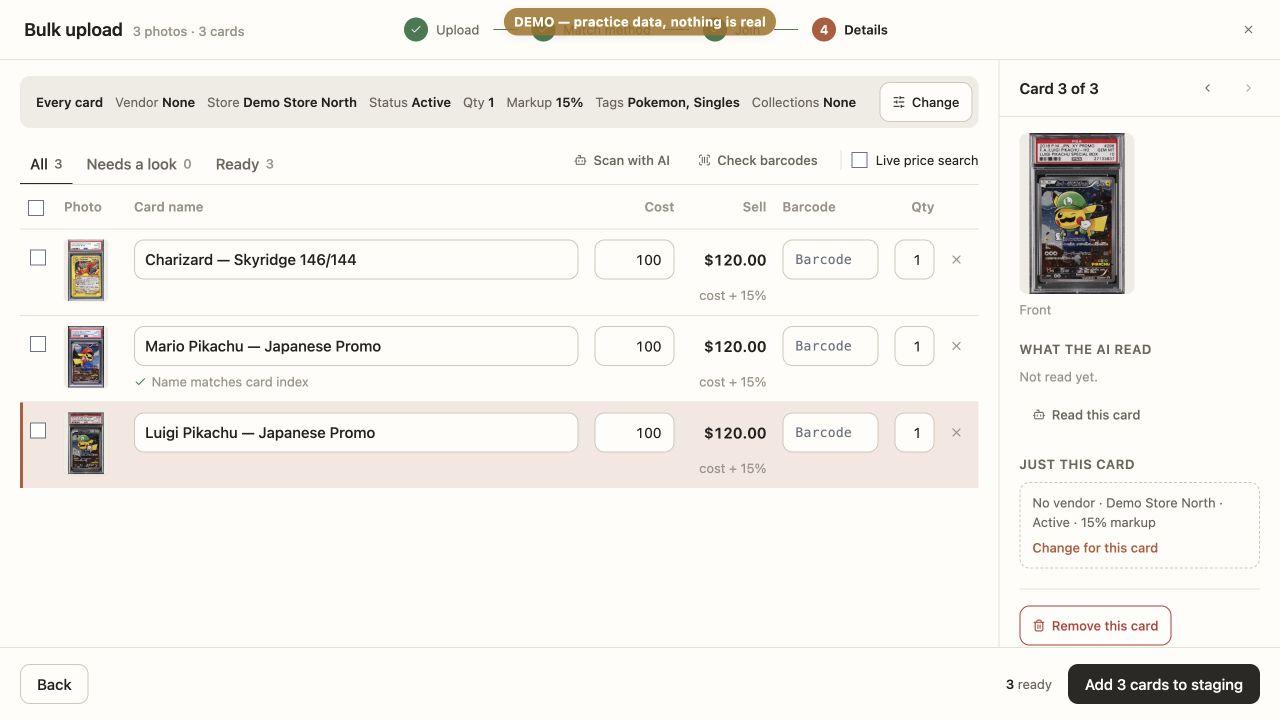The height and width of the screenshot is (720, 1280).
Task: Remove the Mario Pikachu row with its X icon
Action: click(956, 346)
